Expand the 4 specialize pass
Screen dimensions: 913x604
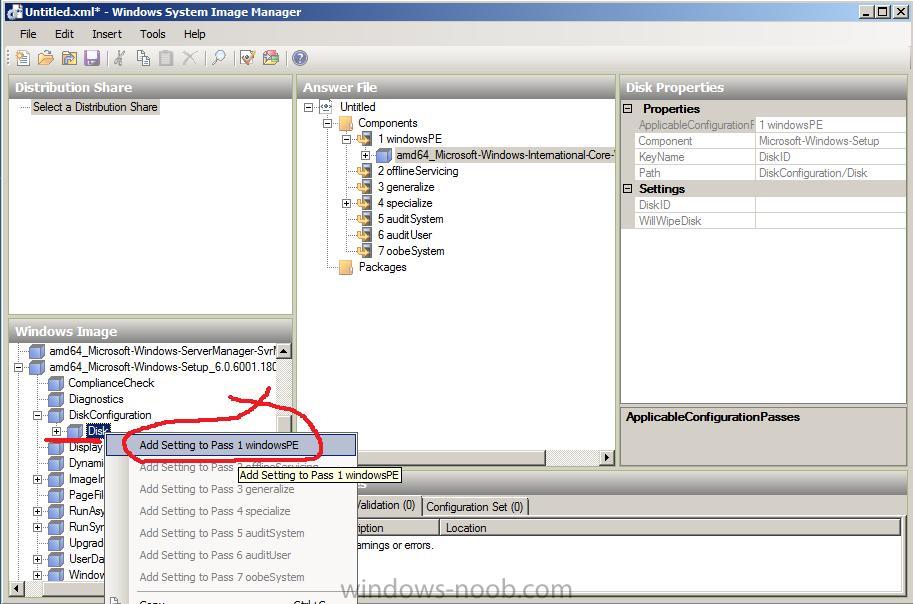coord(346,203)
